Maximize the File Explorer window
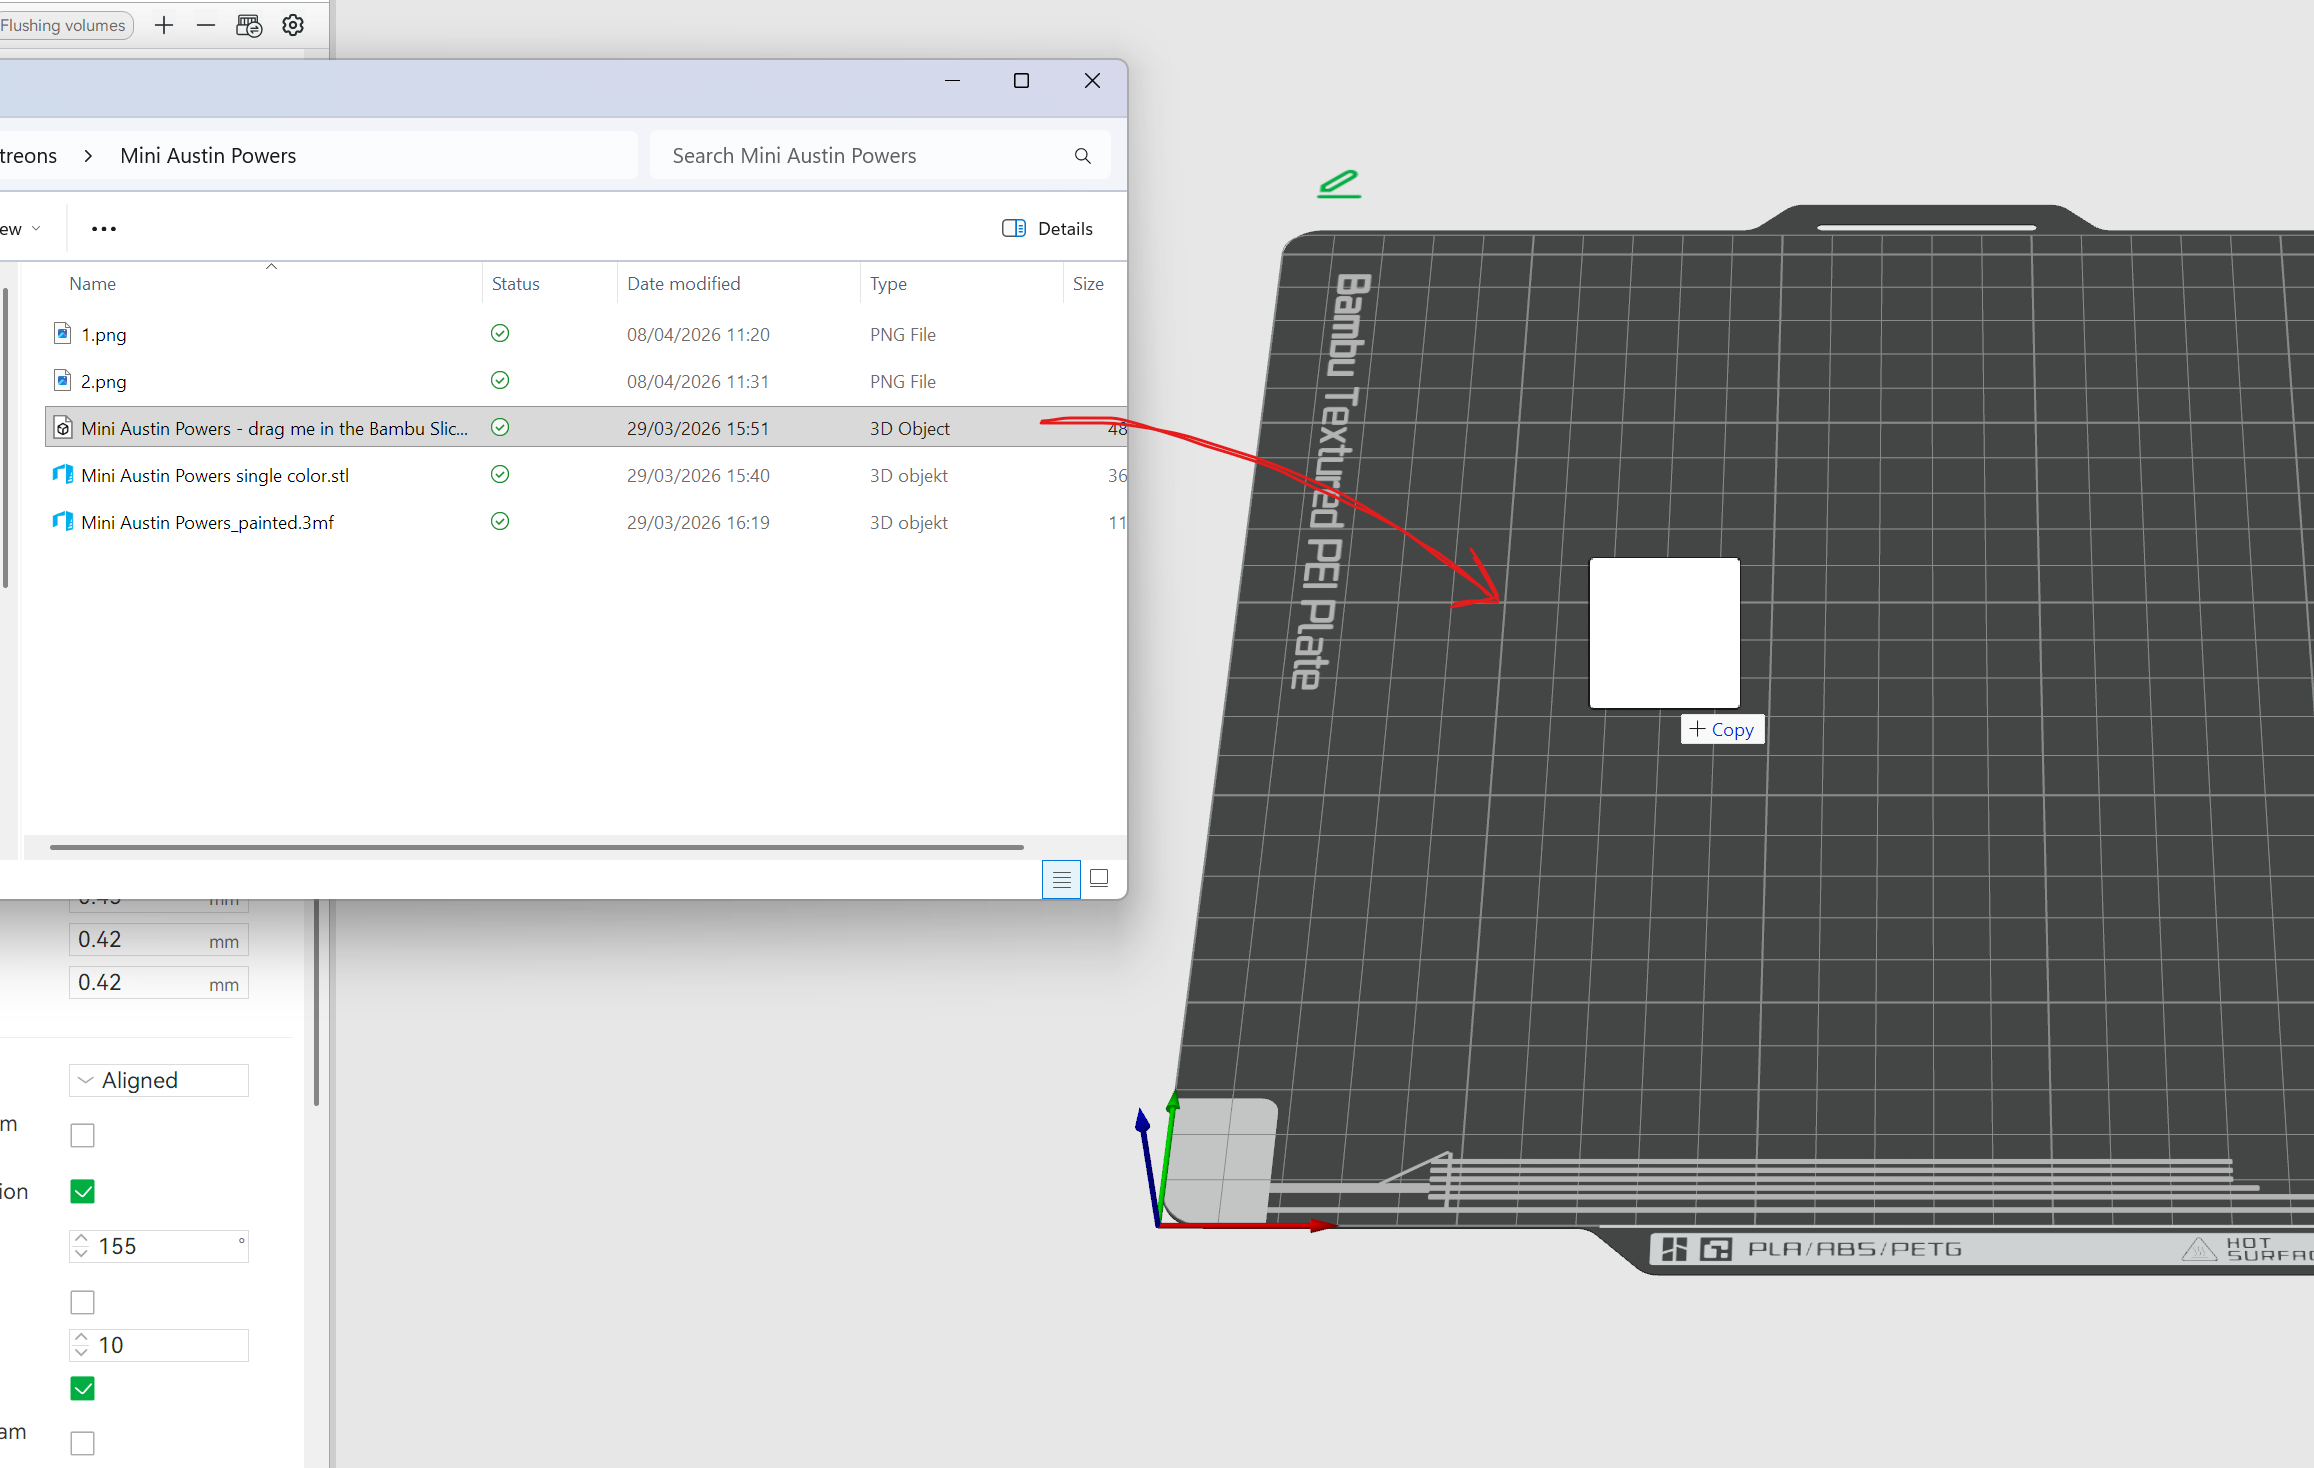 [1021, 81]
